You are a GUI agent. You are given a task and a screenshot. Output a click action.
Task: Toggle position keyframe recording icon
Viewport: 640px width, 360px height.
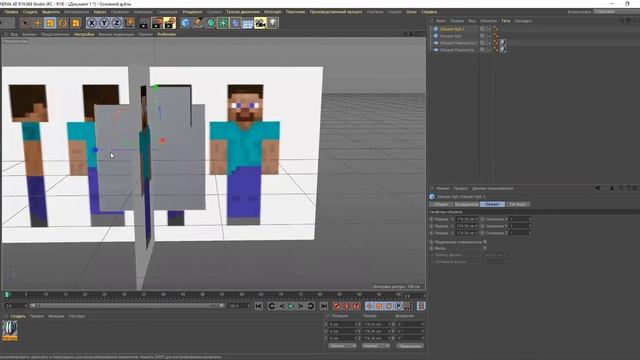[369, 306]
